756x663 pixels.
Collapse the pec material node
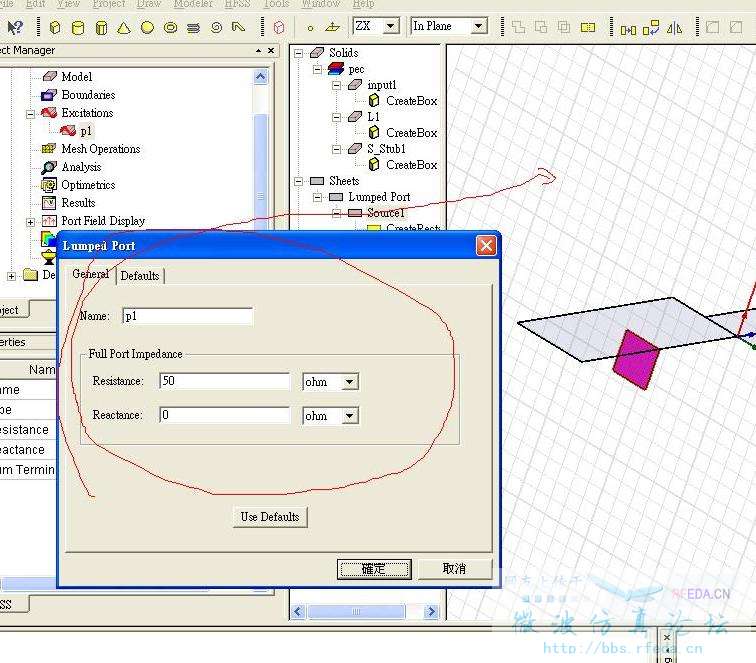317,70
